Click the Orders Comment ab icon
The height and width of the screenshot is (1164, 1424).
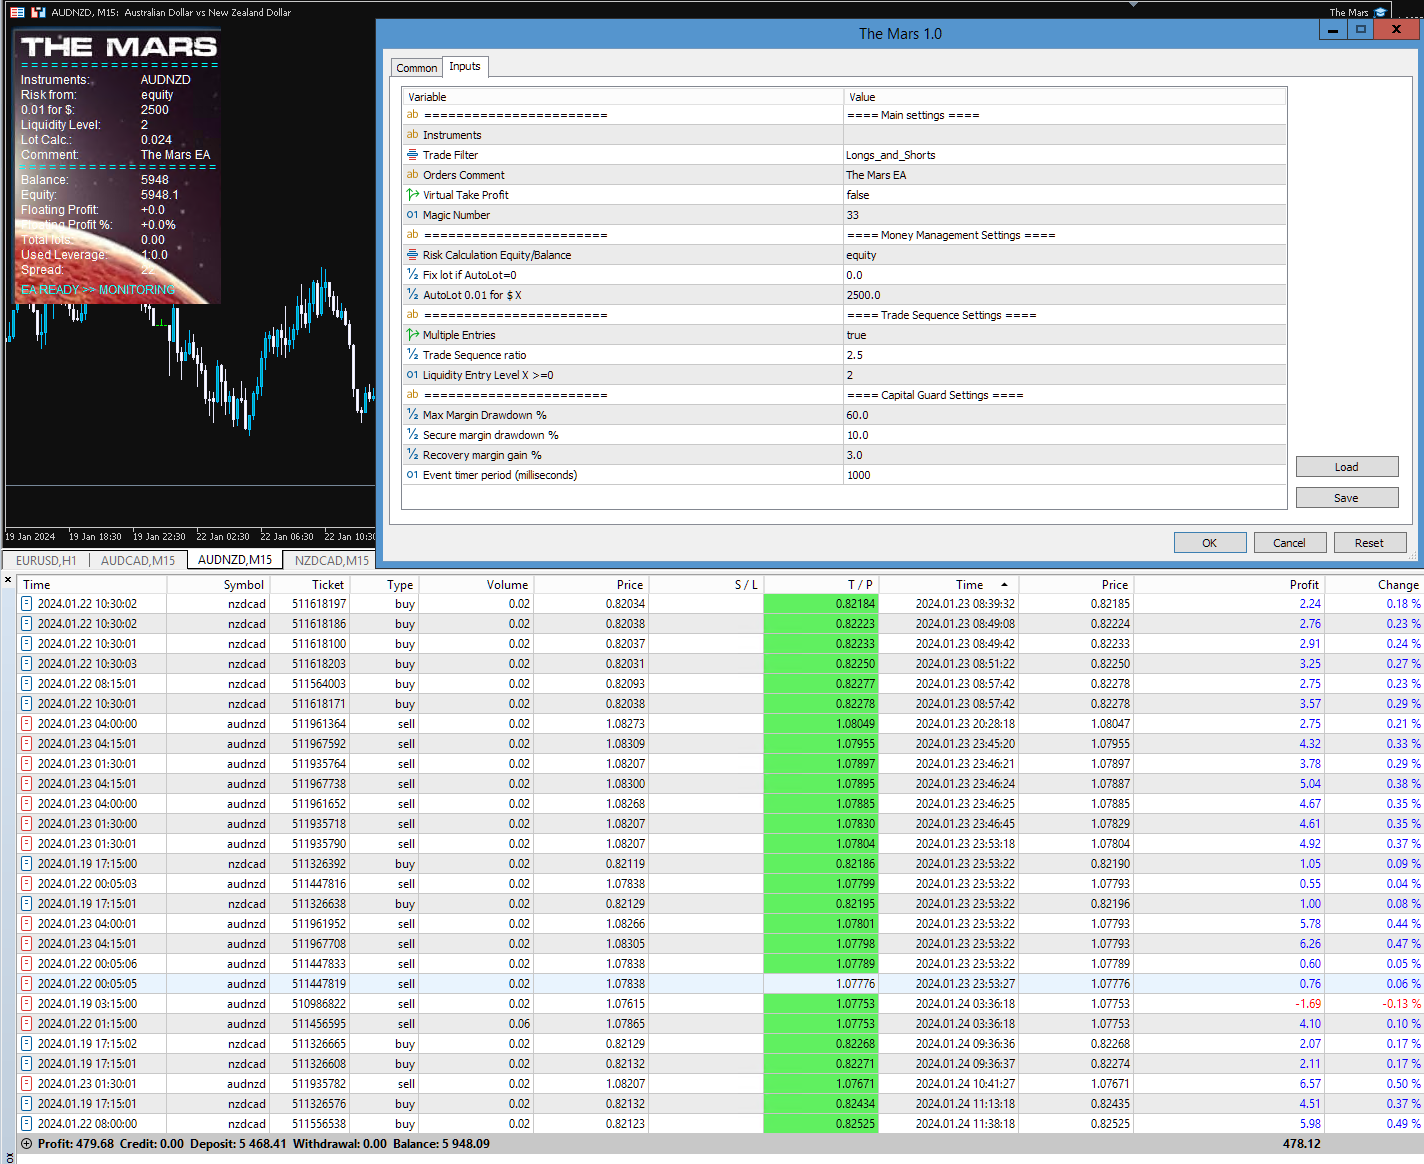[x=412, y=175]
